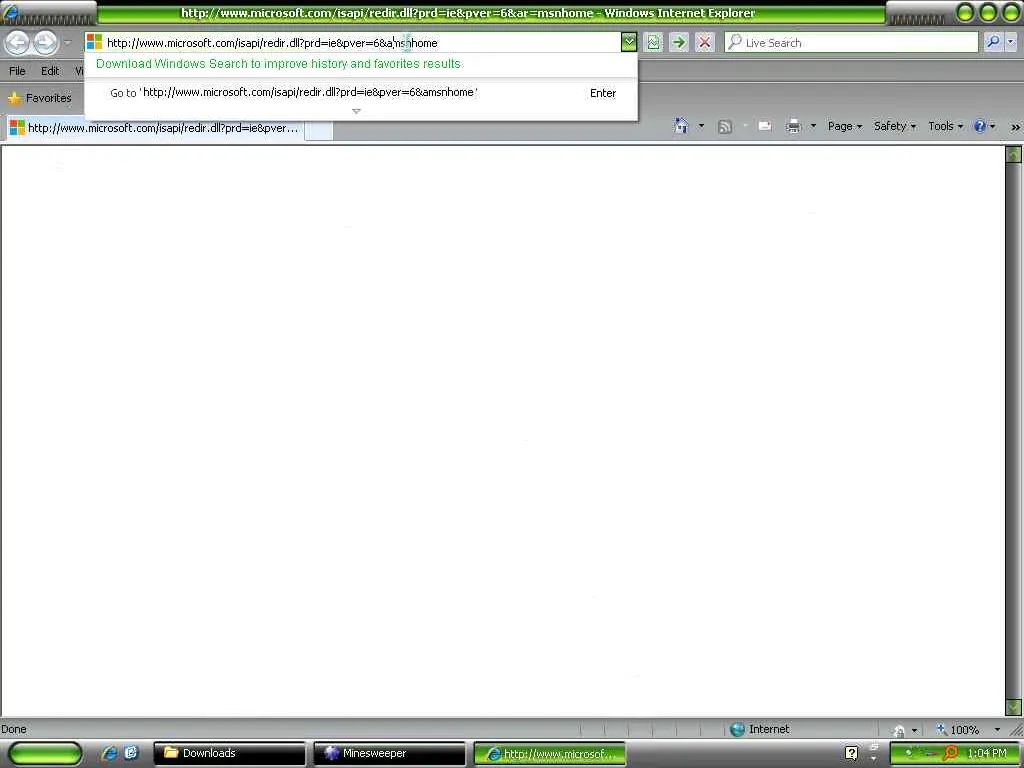The width and height of the screenshot is (1024, 768).
Task: Open the search provider options dropdown
Action: pyautogui.click(x=1011, y=42)
